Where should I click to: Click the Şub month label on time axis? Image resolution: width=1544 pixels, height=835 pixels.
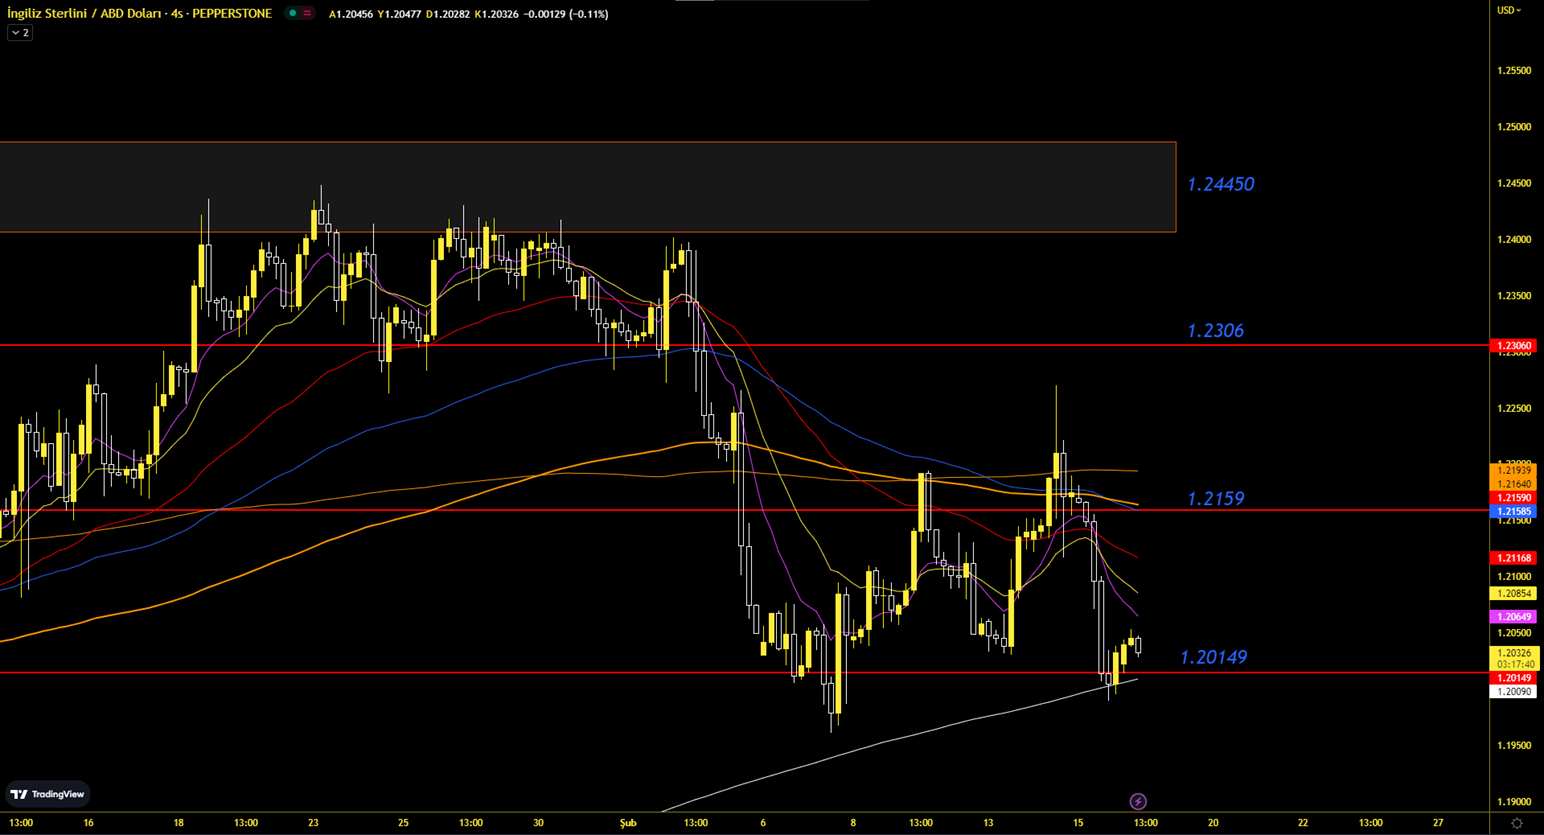(628, 823)
